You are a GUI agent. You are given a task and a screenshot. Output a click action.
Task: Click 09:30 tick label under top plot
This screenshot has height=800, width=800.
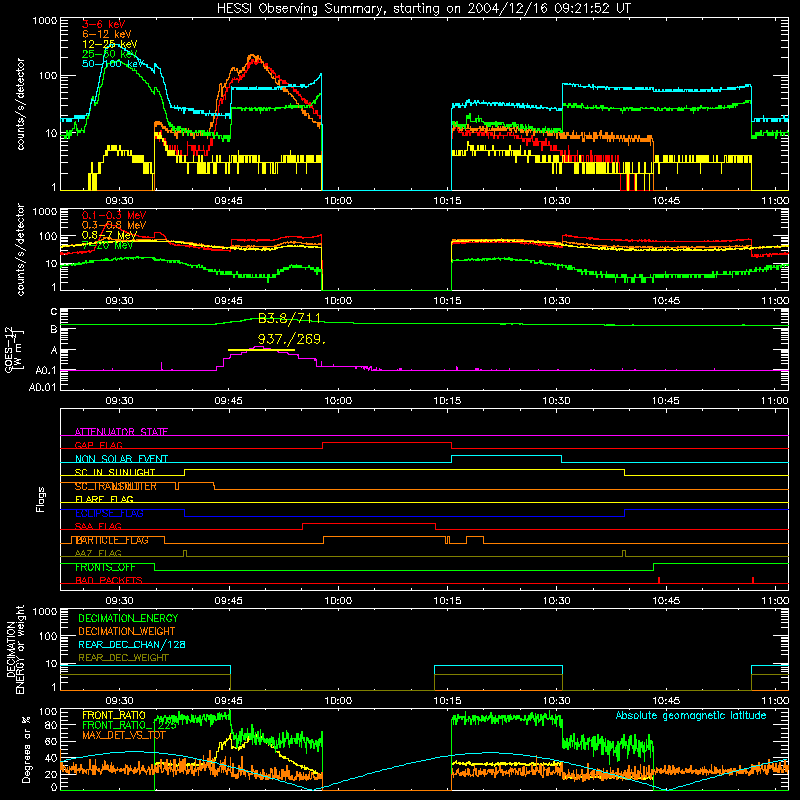(x=119, y=201)
